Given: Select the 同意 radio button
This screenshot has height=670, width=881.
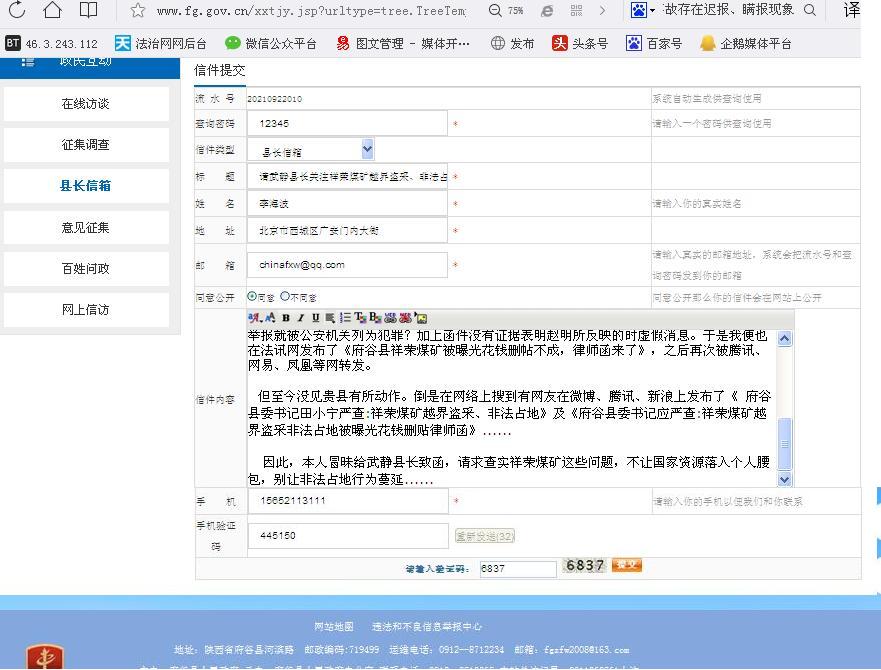Looking at the screenshot, I should (252, 297).
